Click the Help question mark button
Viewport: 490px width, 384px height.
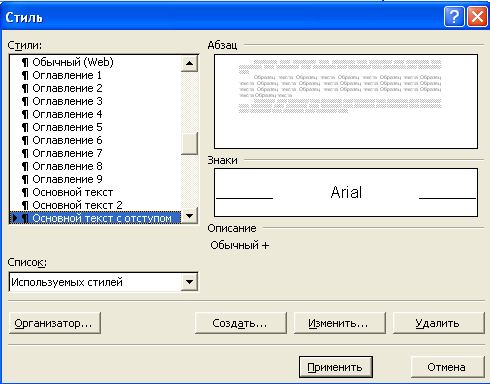[454, 17]
